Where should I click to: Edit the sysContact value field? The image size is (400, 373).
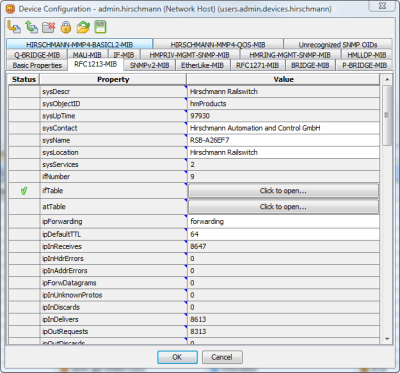283,128
